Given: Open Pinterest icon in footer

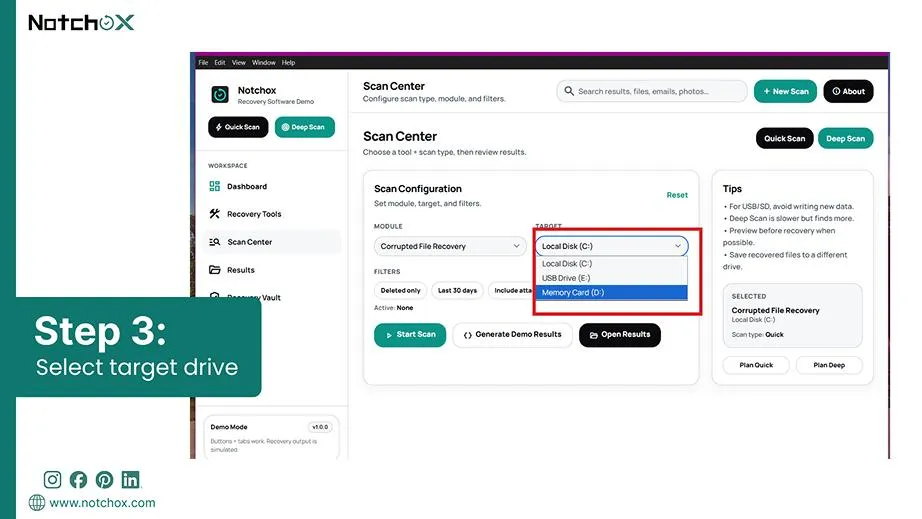Looking at the screenshot, I should tap(104, 480).
